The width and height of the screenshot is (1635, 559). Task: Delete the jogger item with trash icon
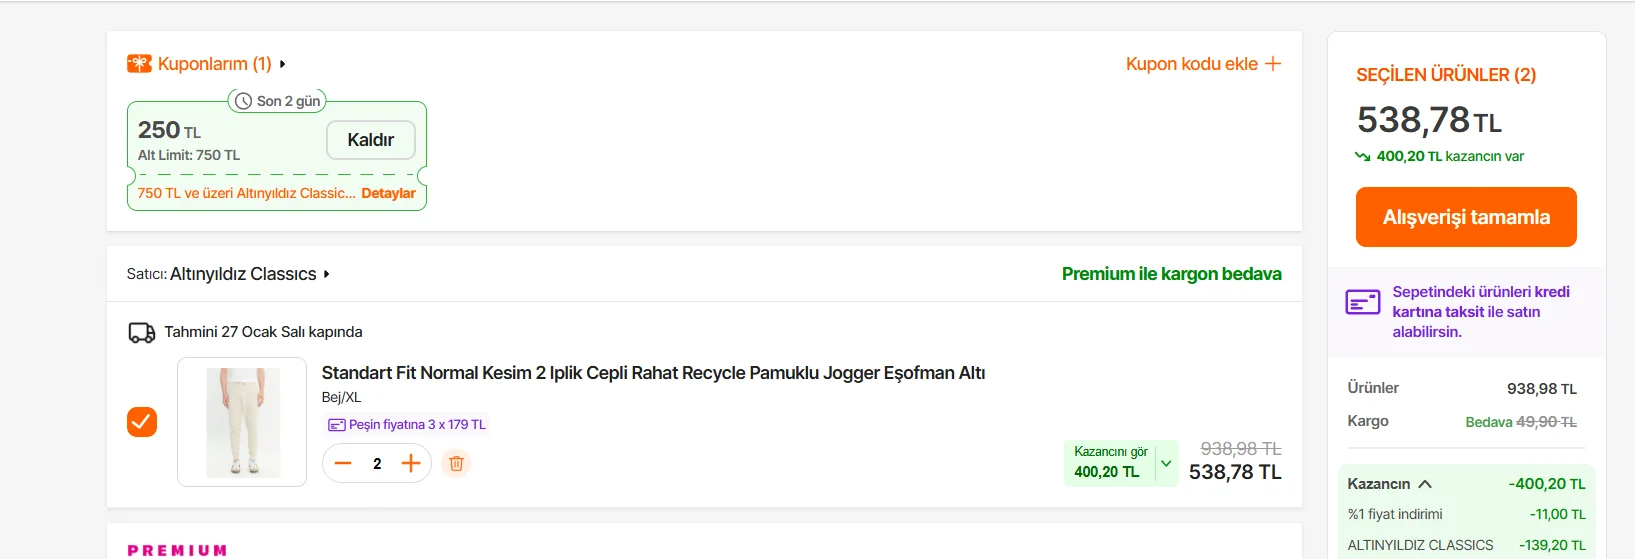456,463
